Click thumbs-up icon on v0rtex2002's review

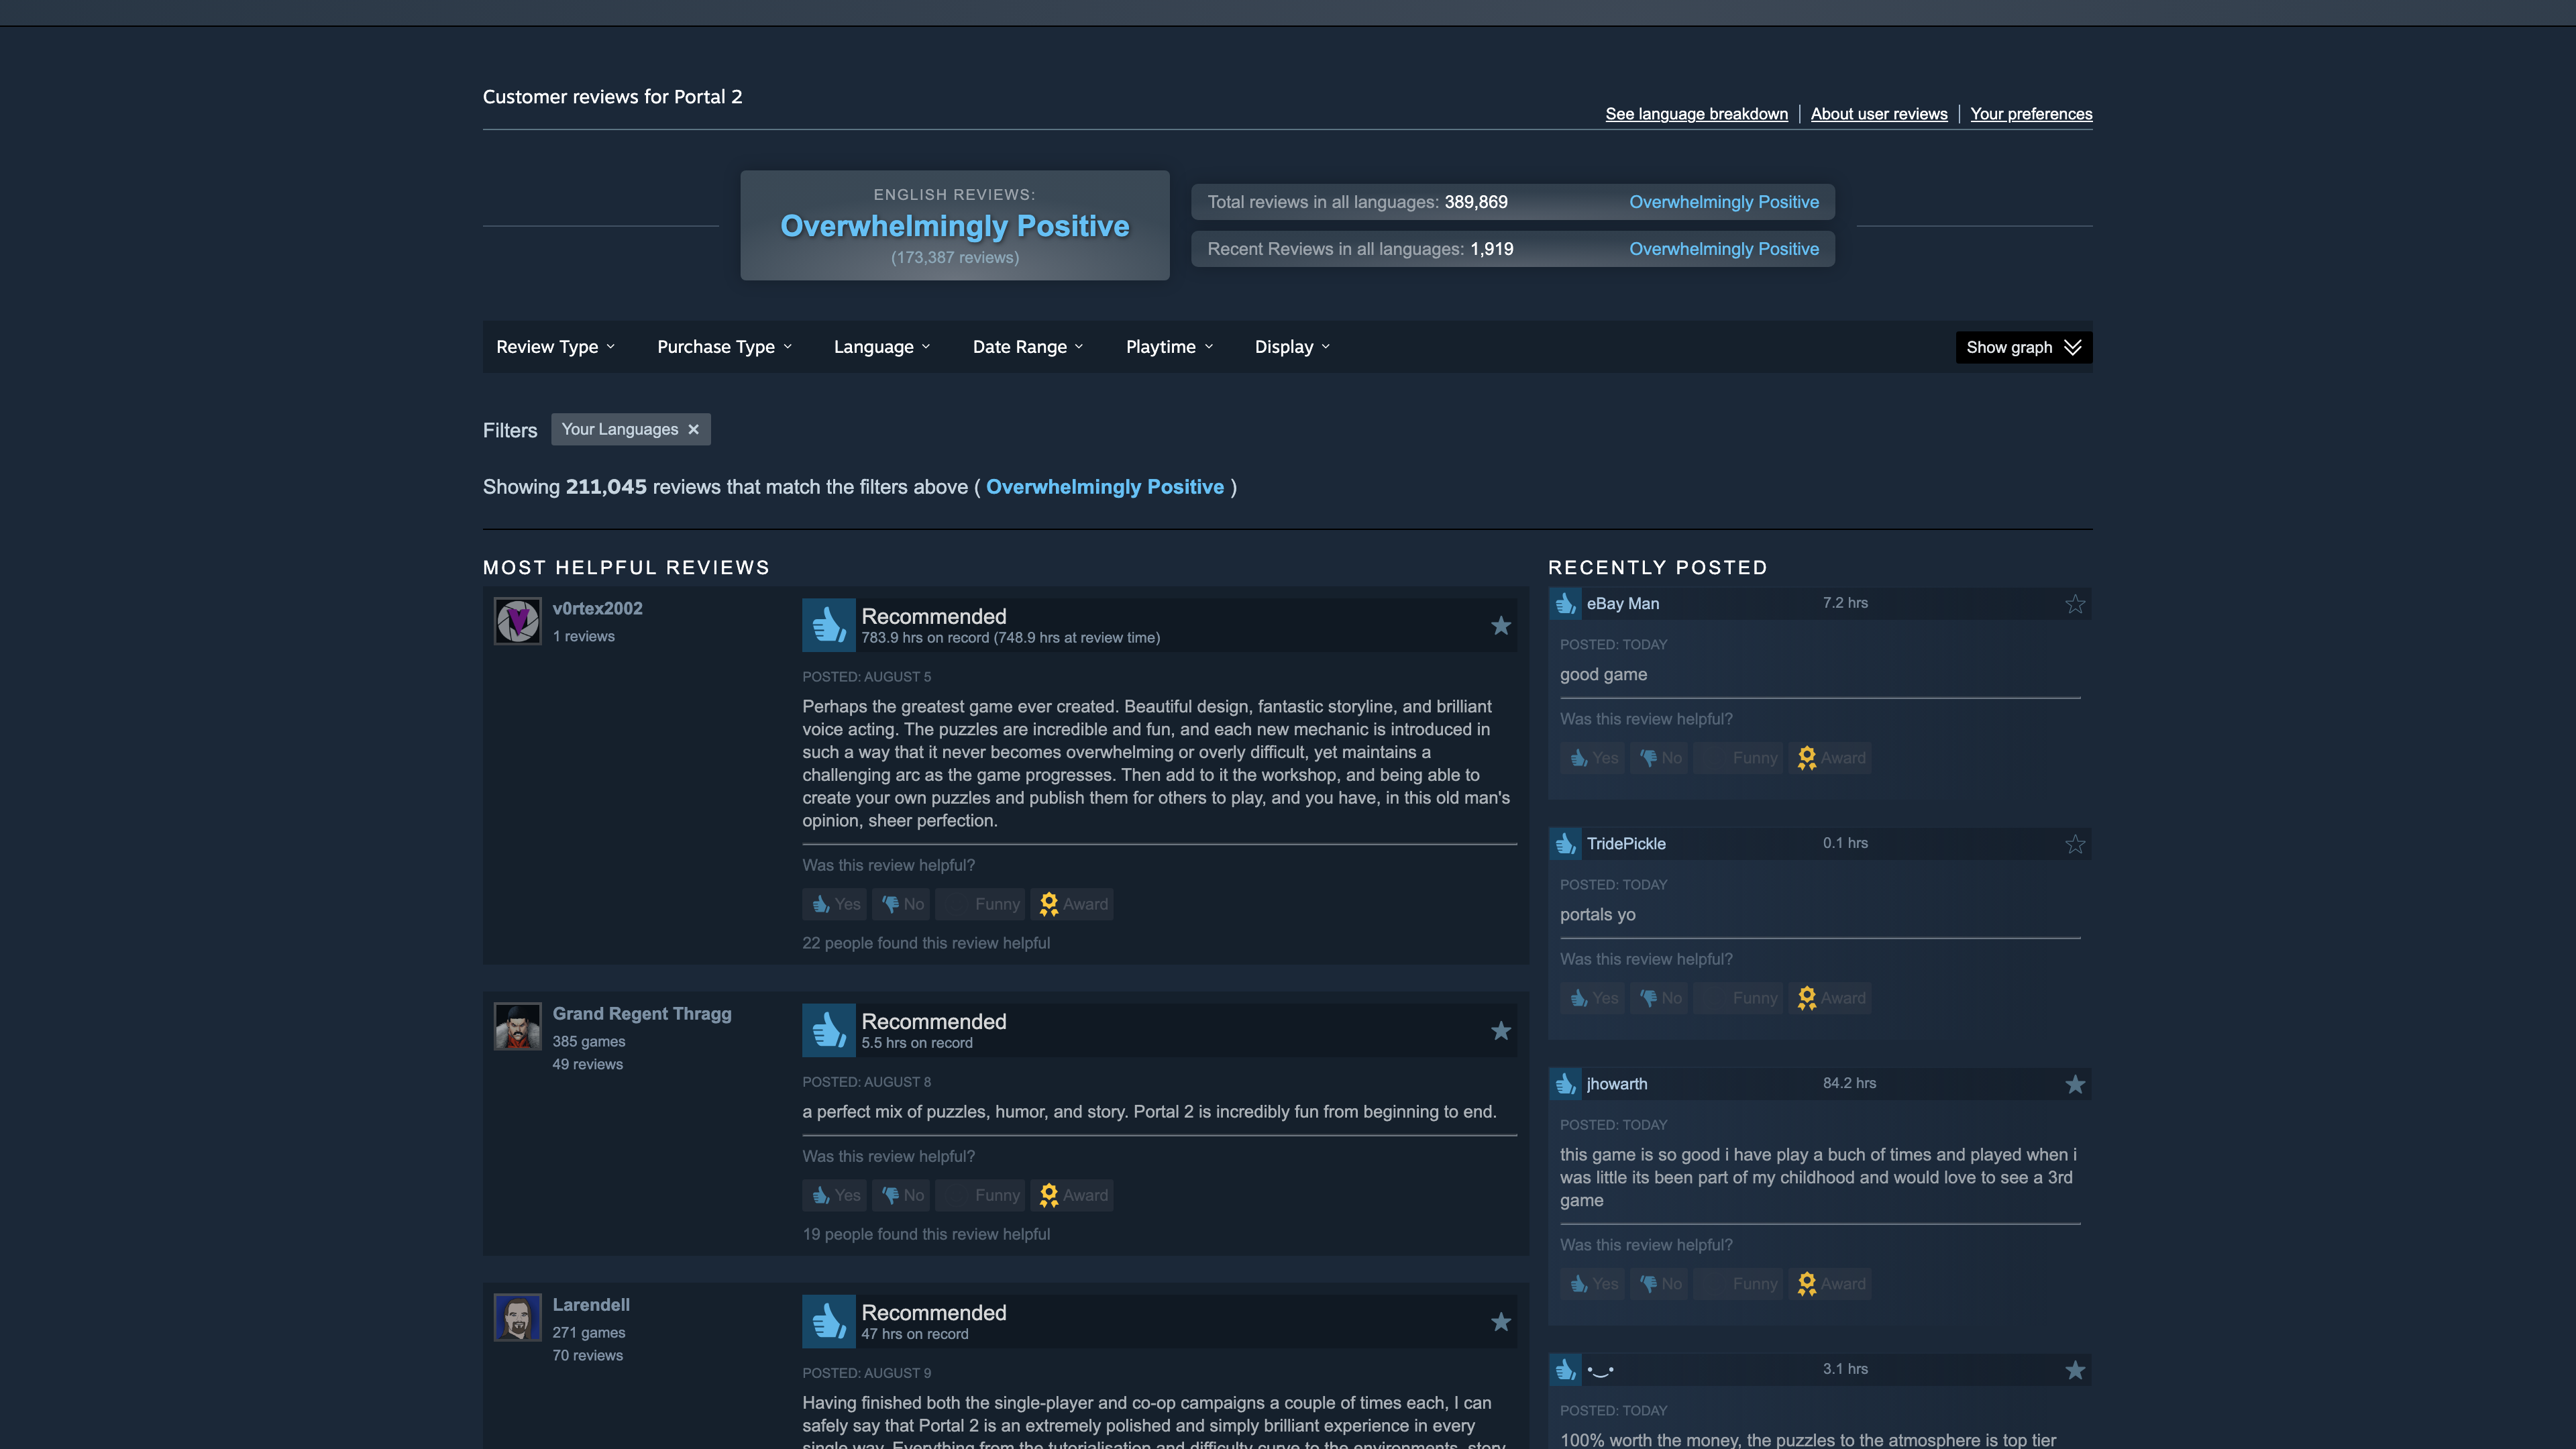pyautogui.click(x=828, y=625)
